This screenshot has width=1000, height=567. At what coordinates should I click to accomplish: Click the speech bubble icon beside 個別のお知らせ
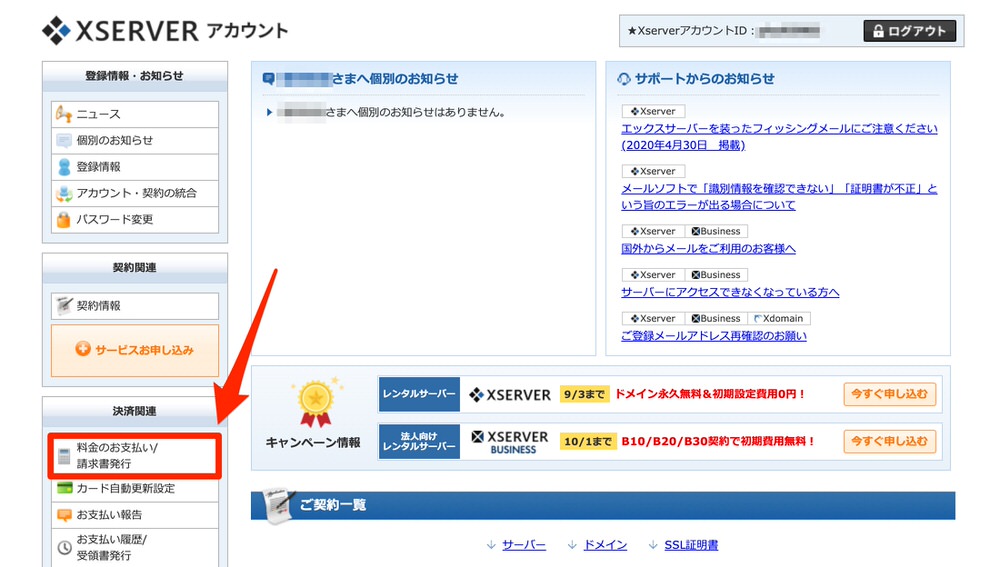[x=64, y=140]
